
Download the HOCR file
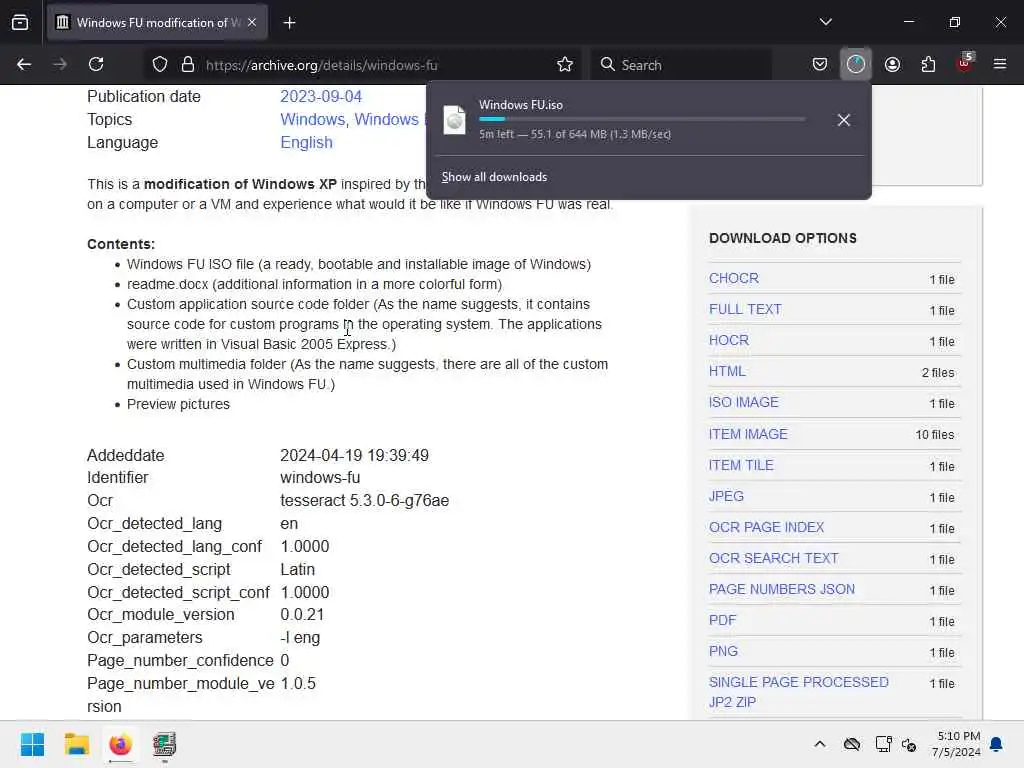729,340
